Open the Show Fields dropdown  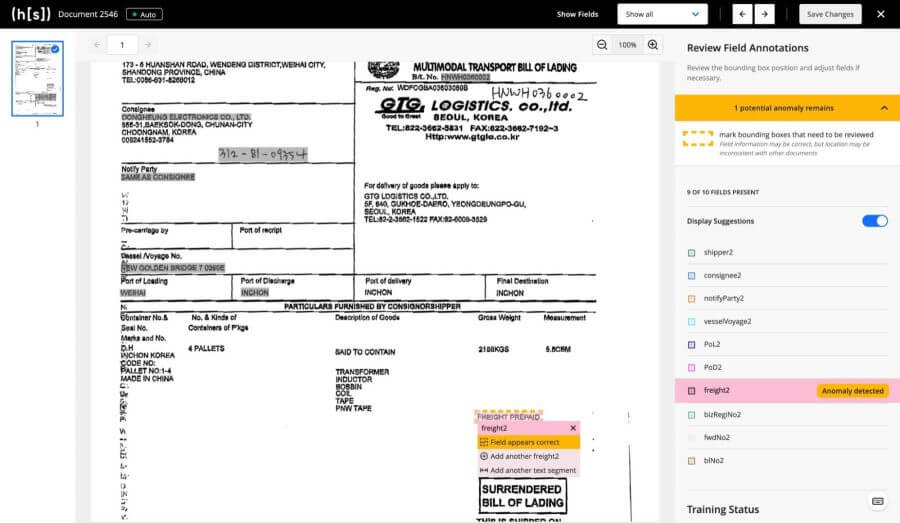664,14
